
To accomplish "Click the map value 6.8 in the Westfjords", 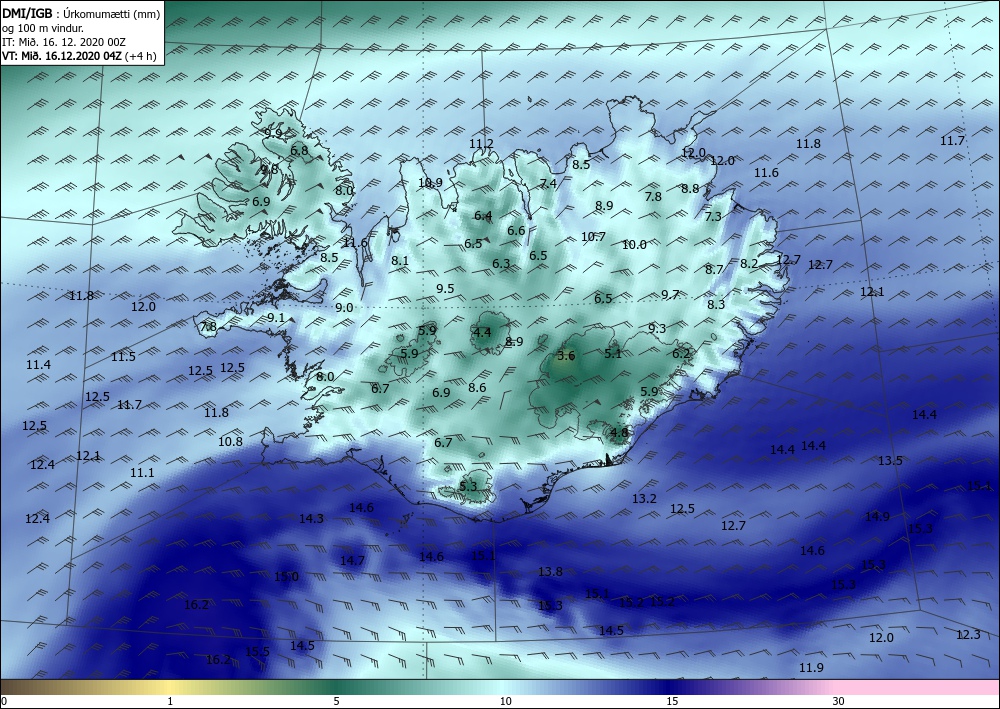I will (x=299, y=150).
